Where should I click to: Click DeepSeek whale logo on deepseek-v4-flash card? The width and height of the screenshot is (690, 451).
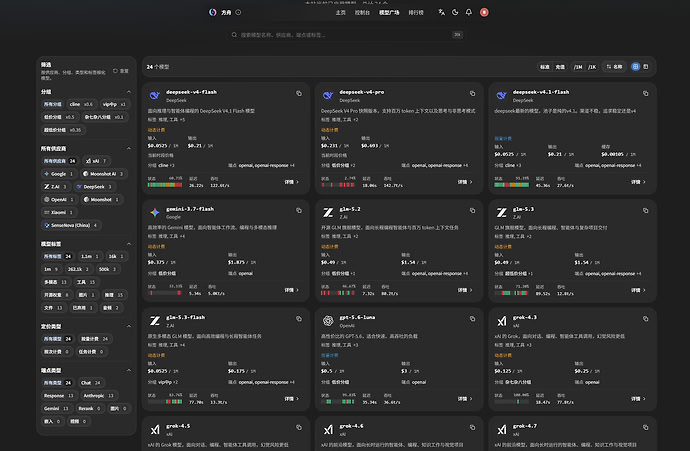tap(154, 95)
